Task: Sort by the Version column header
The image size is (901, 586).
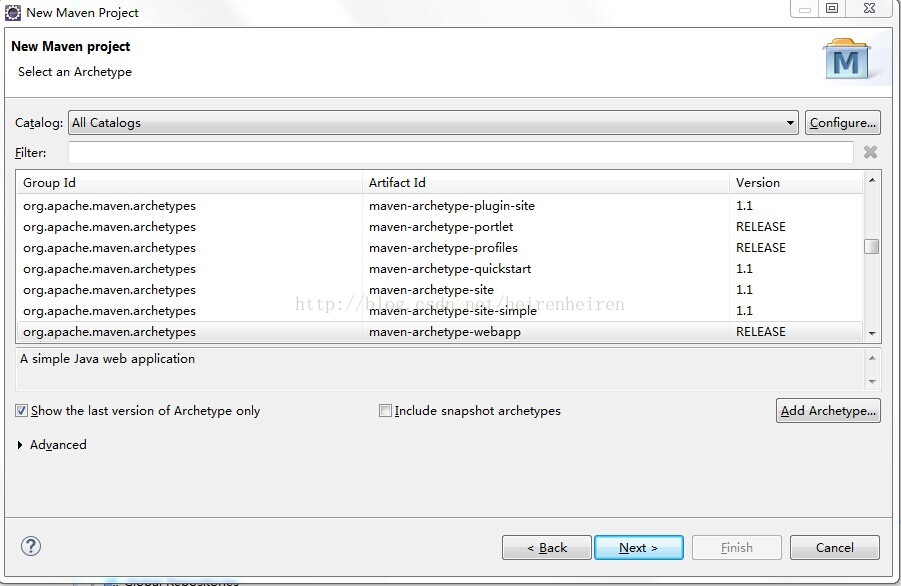Action: tap(796, 183)
